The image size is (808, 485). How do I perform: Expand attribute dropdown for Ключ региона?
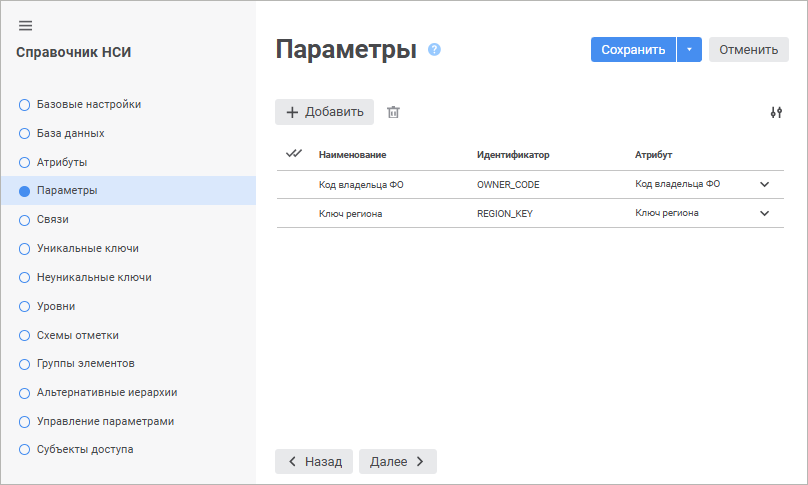coord(764,213)
